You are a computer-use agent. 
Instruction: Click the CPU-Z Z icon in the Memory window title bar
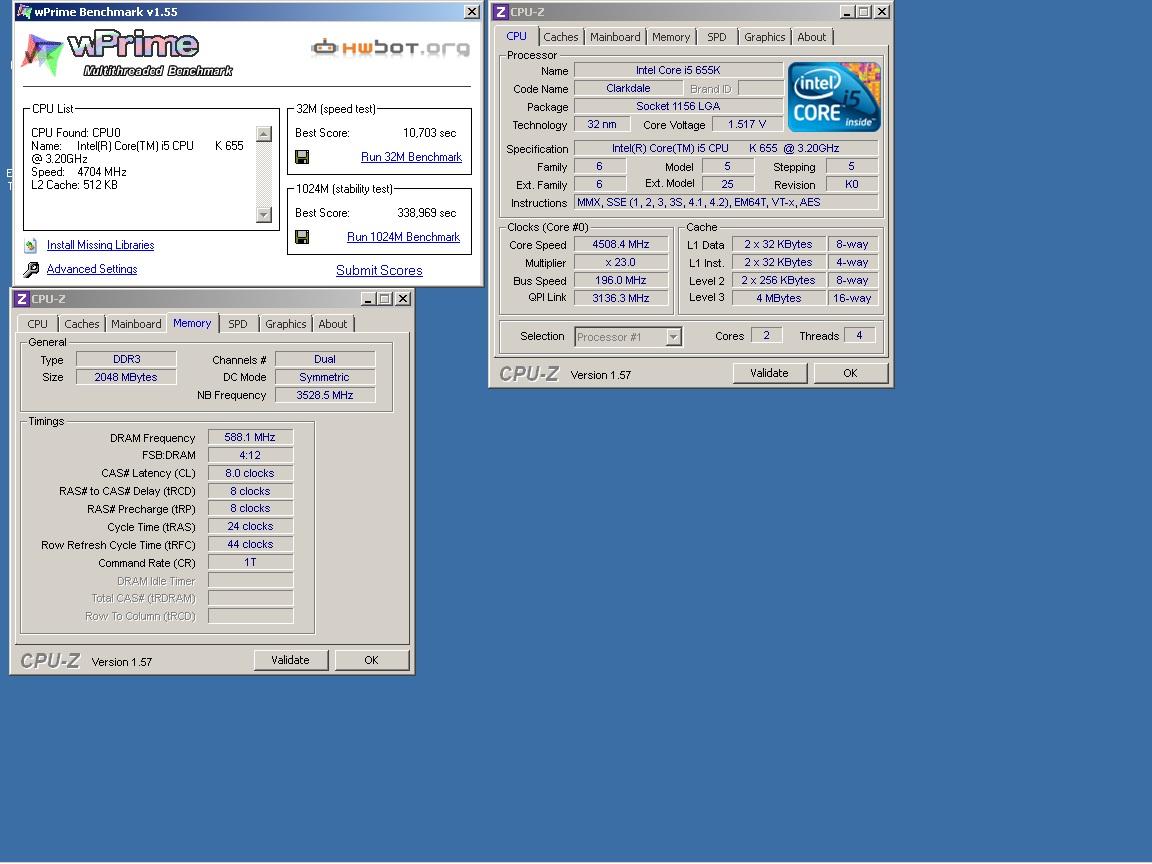pyautogui.click(x=22, y=298)
